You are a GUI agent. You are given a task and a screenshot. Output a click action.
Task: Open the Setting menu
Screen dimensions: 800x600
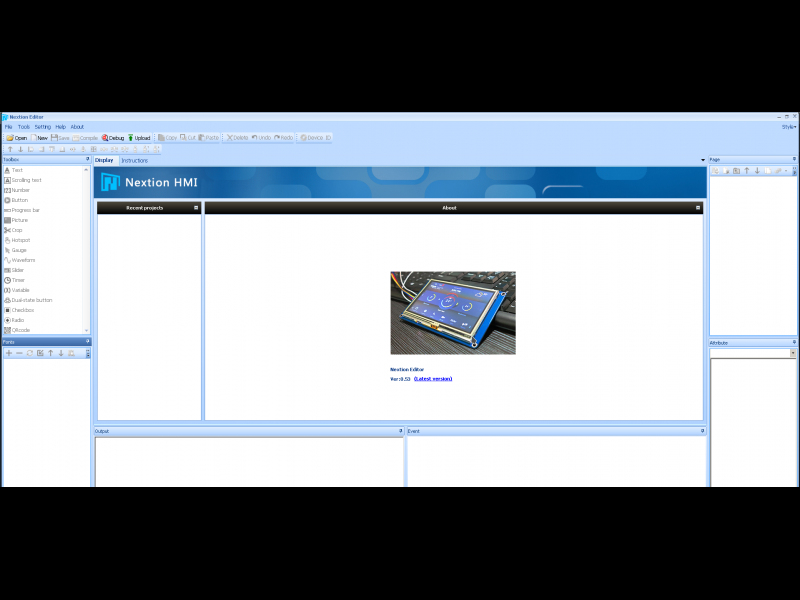(x=42, y=127)
